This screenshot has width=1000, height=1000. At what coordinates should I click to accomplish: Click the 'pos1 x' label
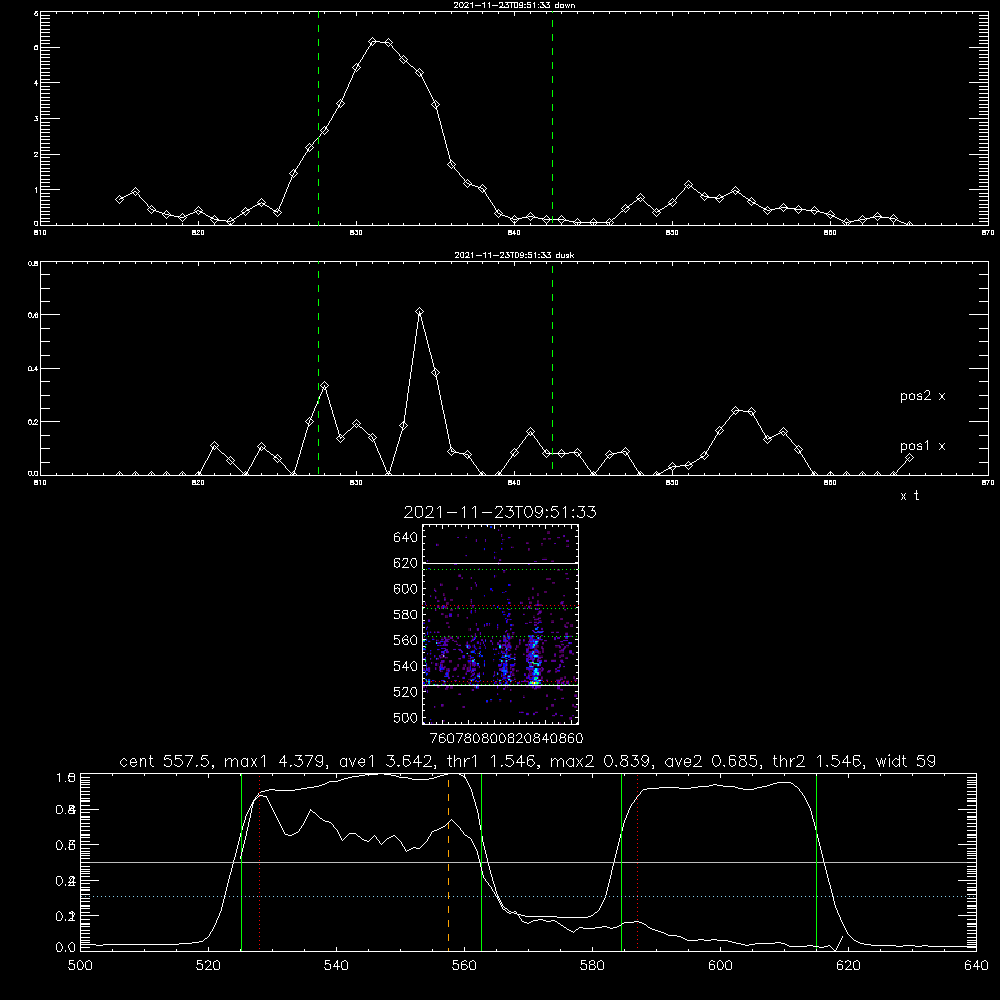pyautogui.click(x=922, y=446)
